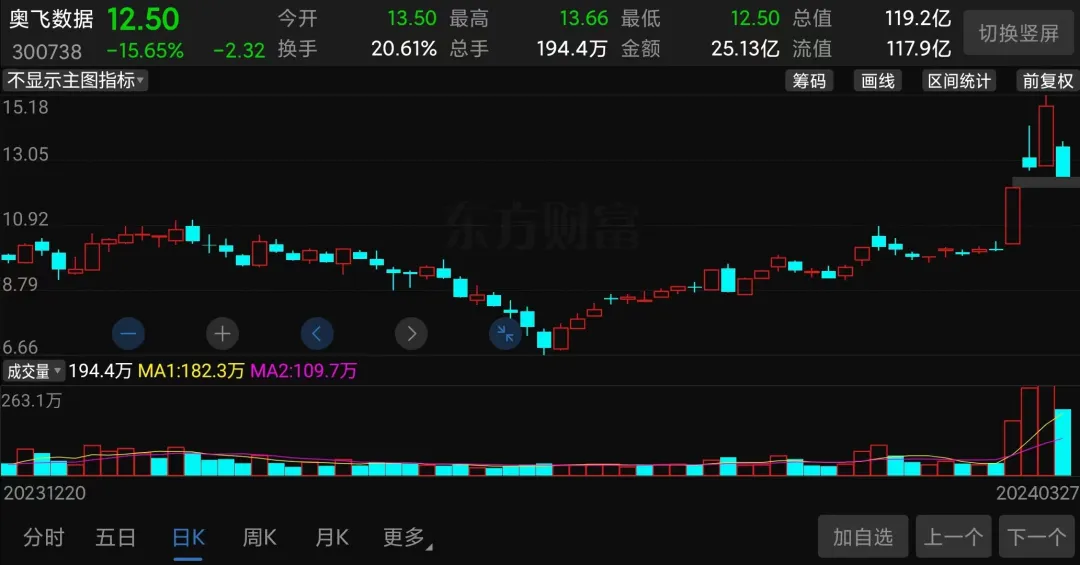Click the turnover rate 20.61%
Image resolution: width=1080 pixels, height=565 pixels.
tap(404, 49)
